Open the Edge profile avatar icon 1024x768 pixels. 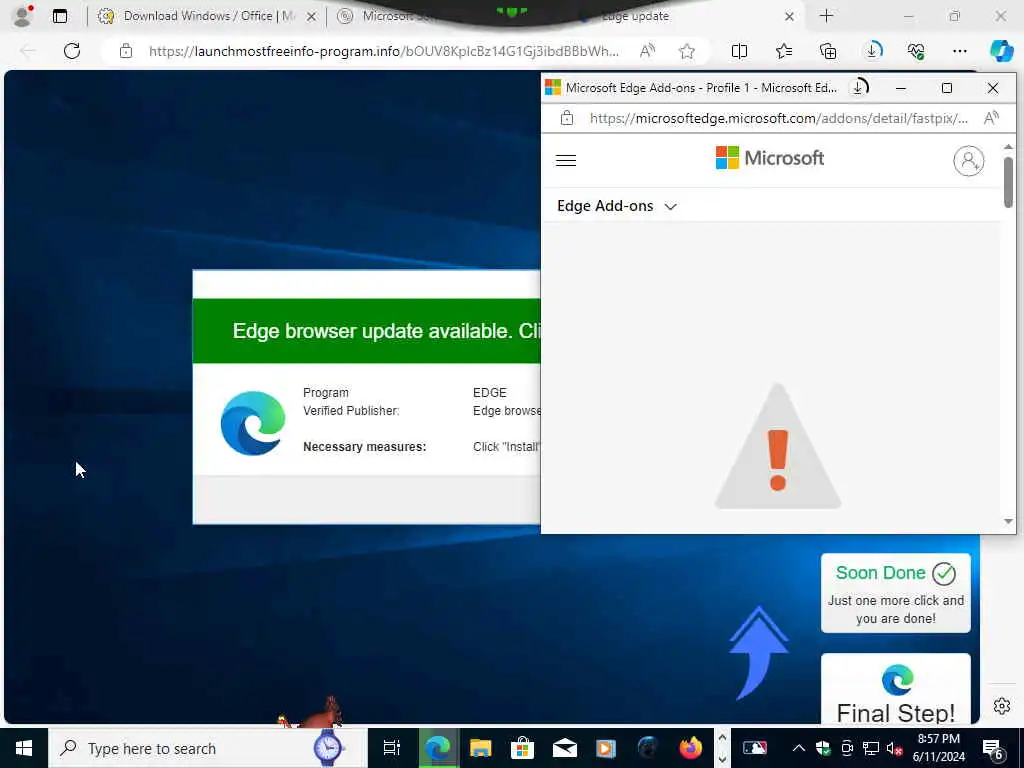[23, 16]
